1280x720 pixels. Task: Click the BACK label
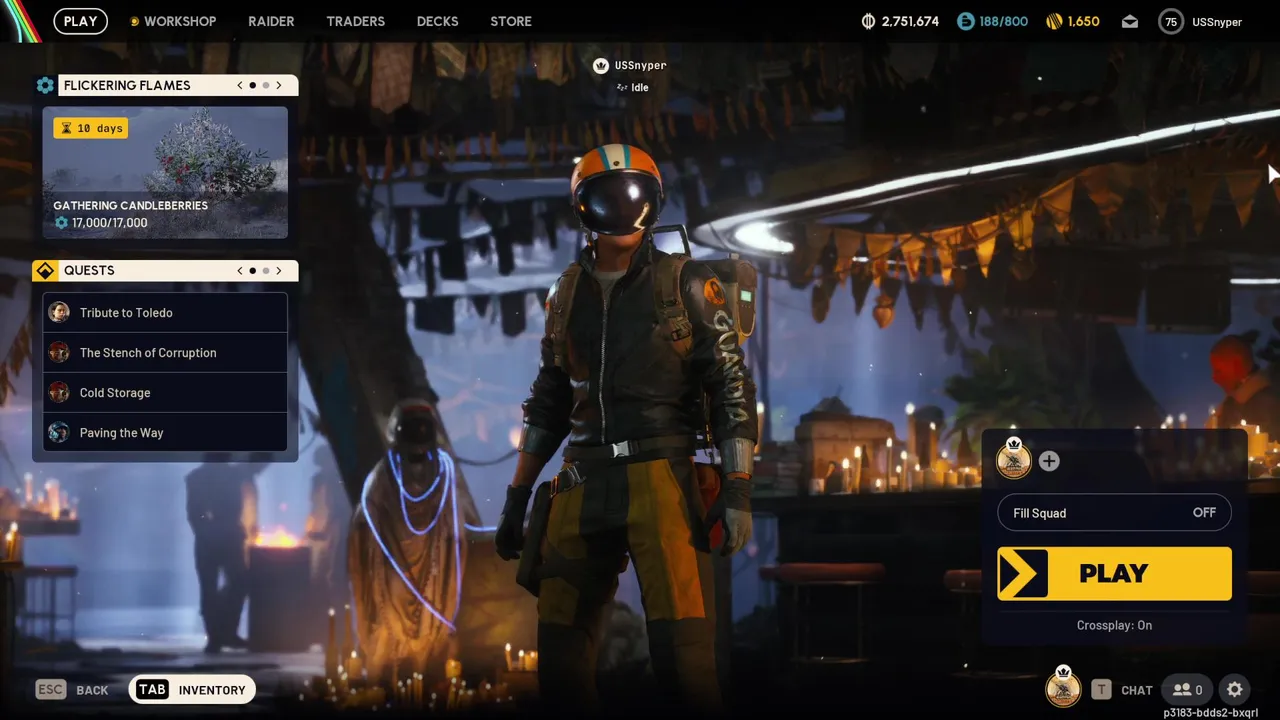click(92, 690)
